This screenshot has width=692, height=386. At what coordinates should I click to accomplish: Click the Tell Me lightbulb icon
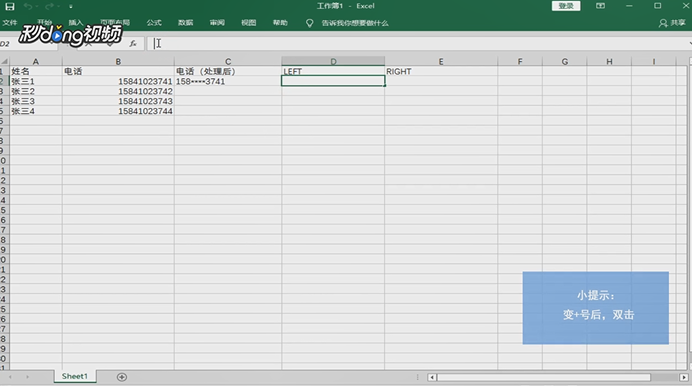[x=309, y=23]
